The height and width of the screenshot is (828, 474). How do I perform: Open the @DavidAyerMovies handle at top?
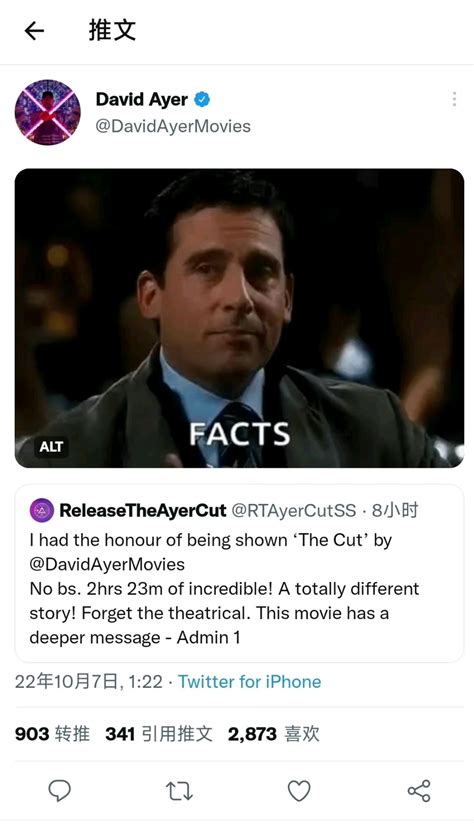pos(173,126)
